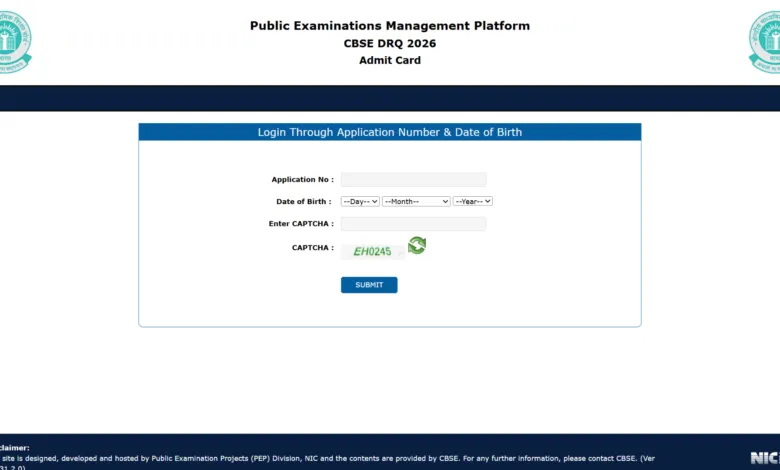Click the NIC logo in footer
Viewport: 780px width, 470px height.
coord(765,458)
